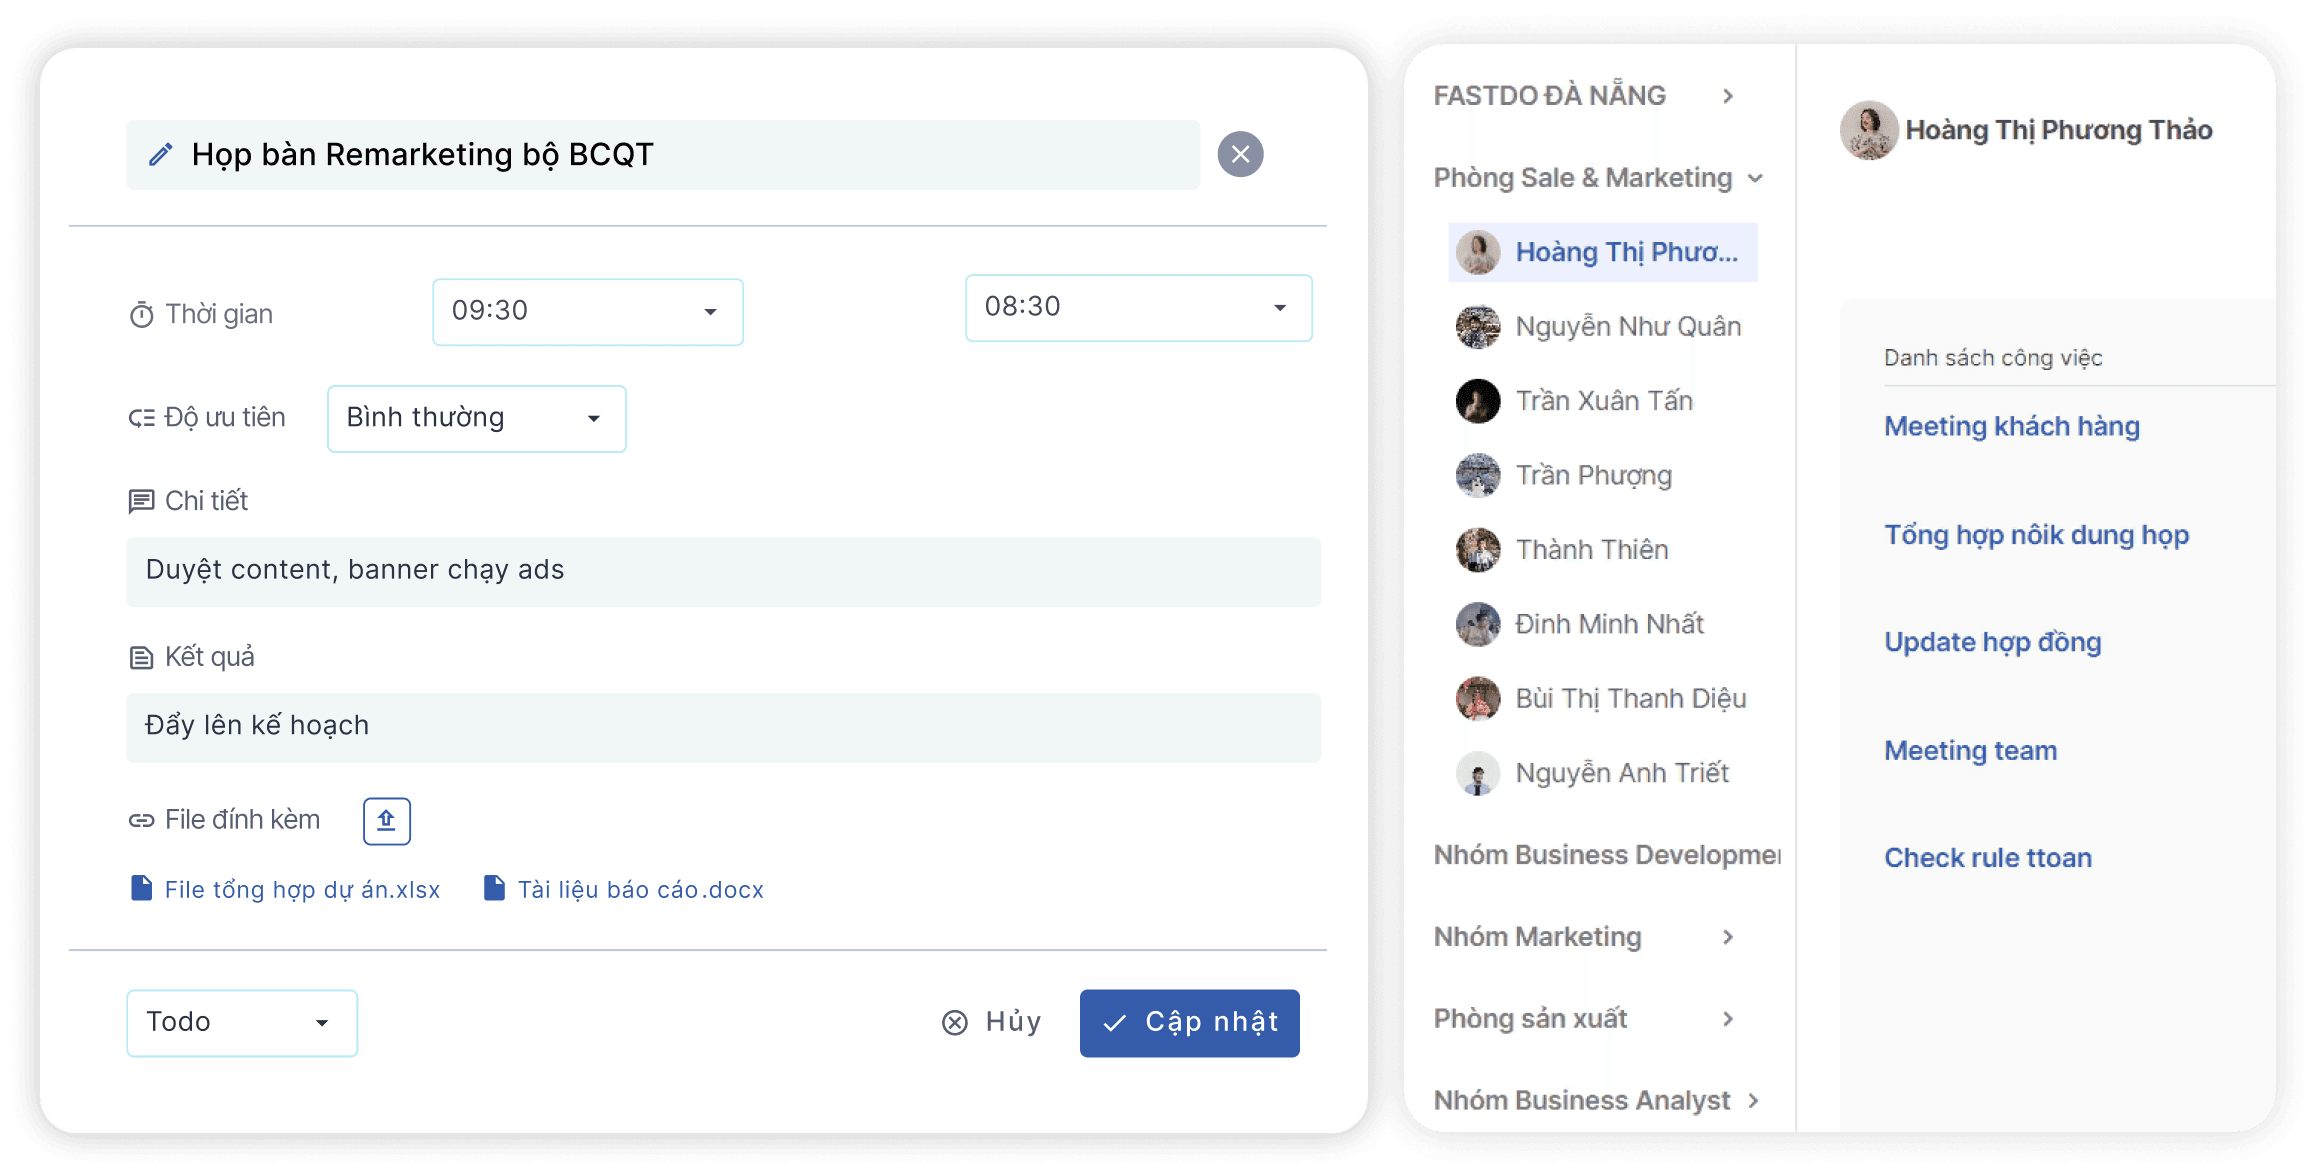2315x1171 pixels.
Task: Click the Cập nhật update button
Action: click(1190, 1022)
